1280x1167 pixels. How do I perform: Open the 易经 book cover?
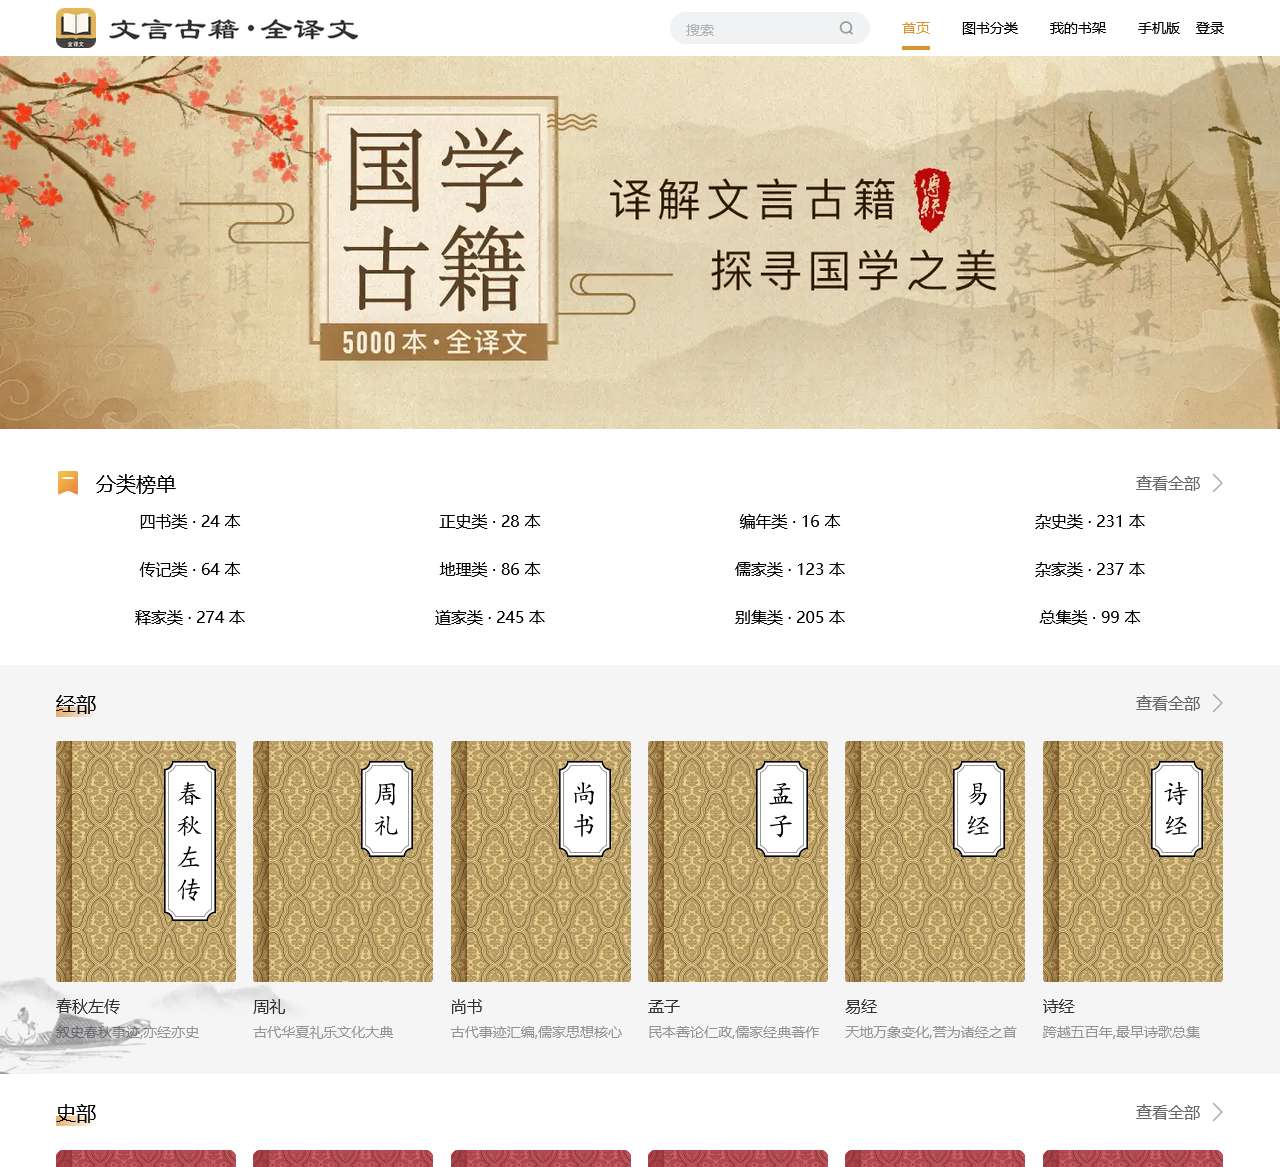(x=935, y=861)
